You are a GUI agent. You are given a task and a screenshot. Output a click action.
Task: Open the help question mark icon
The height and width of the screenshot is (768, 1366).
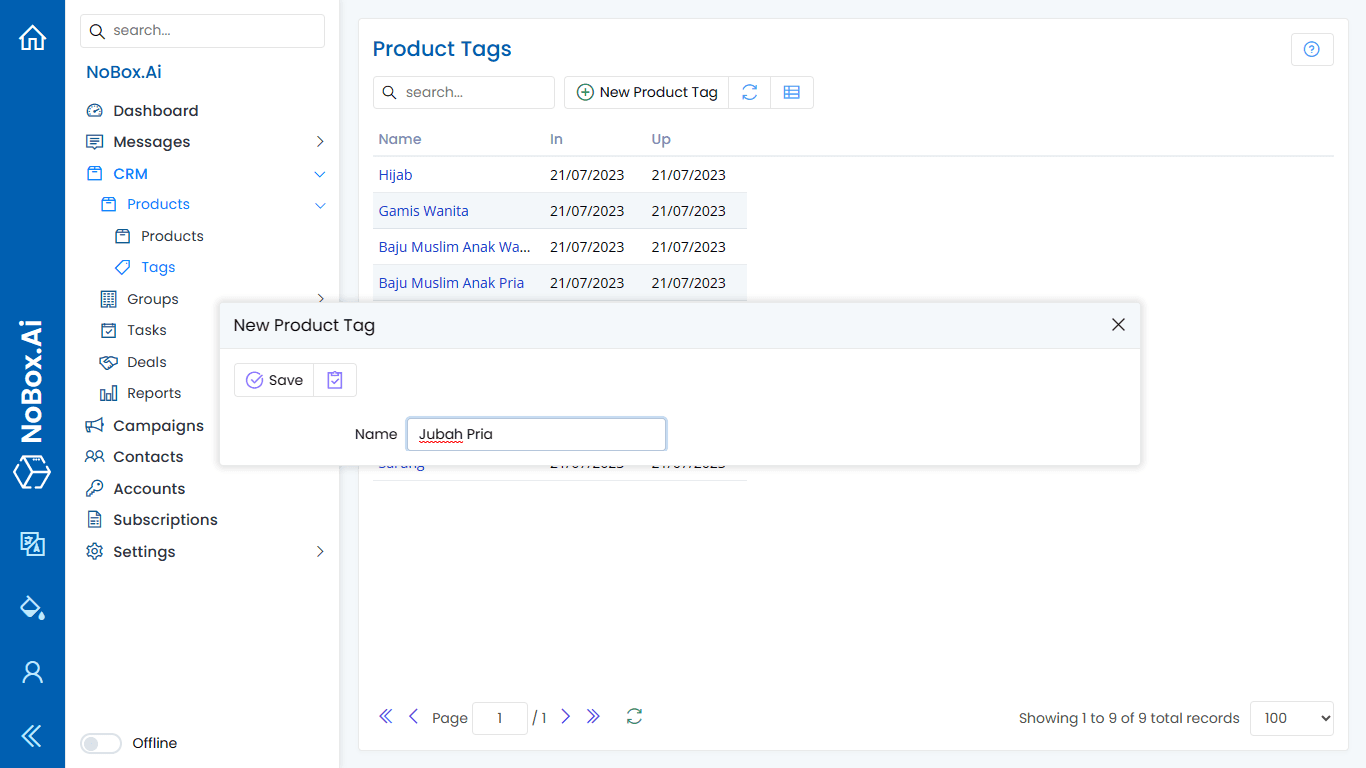(x=1312, y=49)
